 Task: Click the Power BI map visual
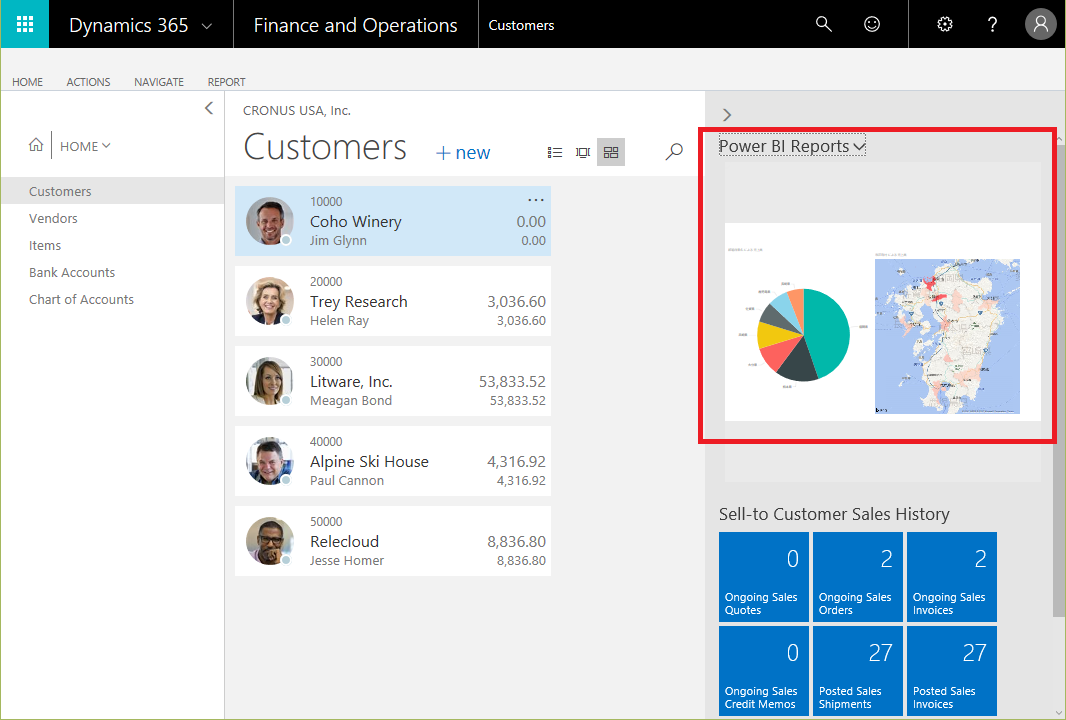pos(947,336)
